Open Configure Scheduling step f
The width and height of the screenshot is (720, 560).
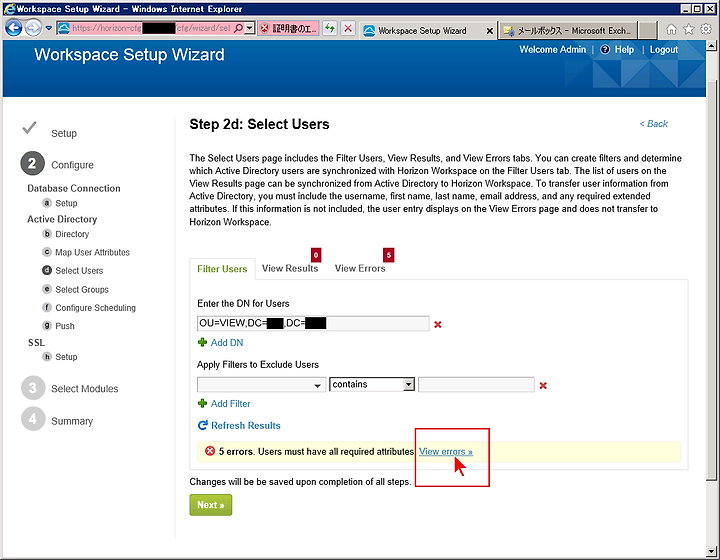click(x=89, y=308)
